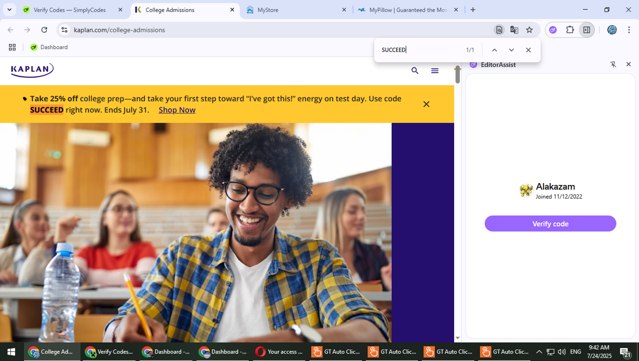This screenshot has width=639, height=361.
Task: Close the MyPillow tab
Action: point(456,10)
